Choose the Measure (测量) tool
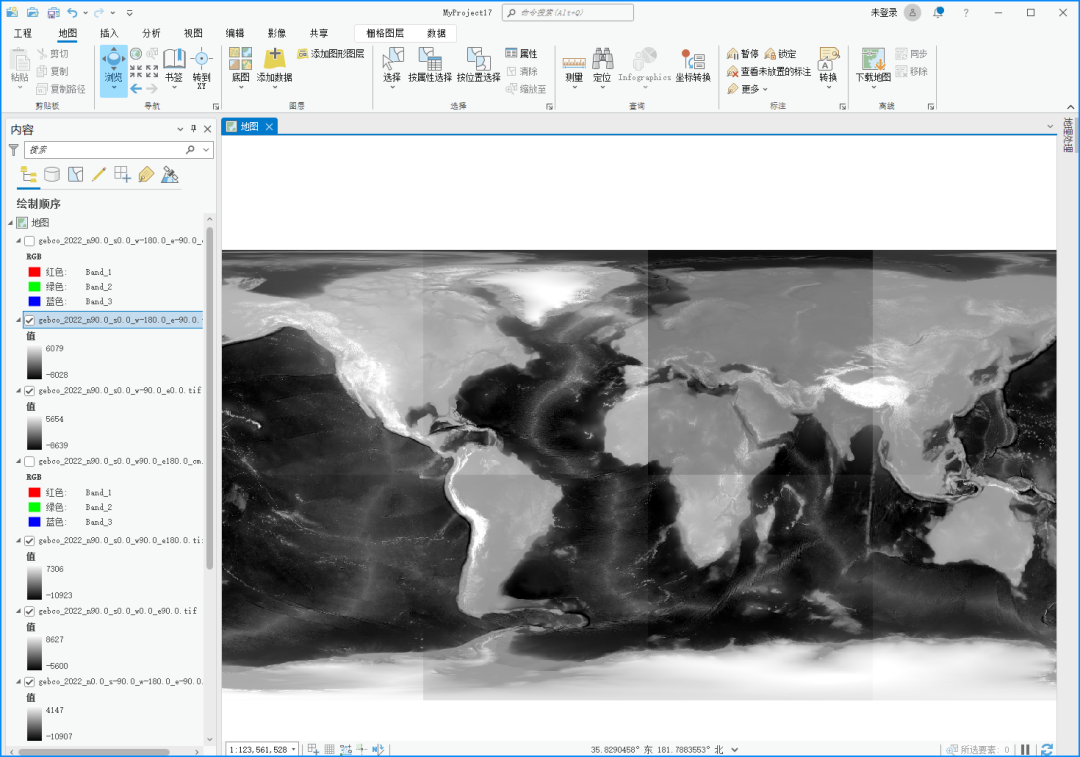Screen dimensions: 1080x757 [574, 68]
